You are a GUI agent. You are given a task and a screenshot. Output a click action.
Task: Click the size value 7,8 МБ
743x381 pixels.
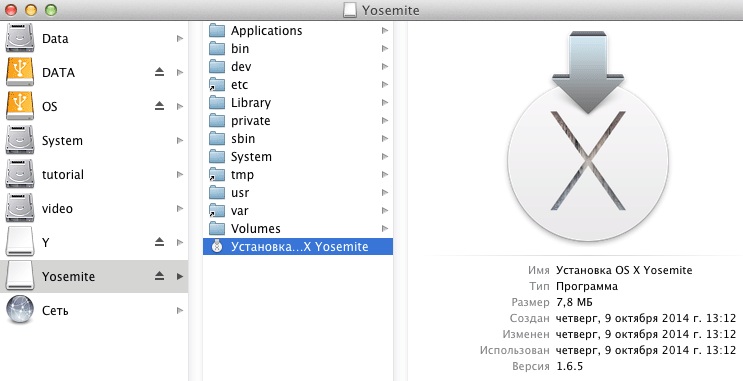(x=574, y=302)
